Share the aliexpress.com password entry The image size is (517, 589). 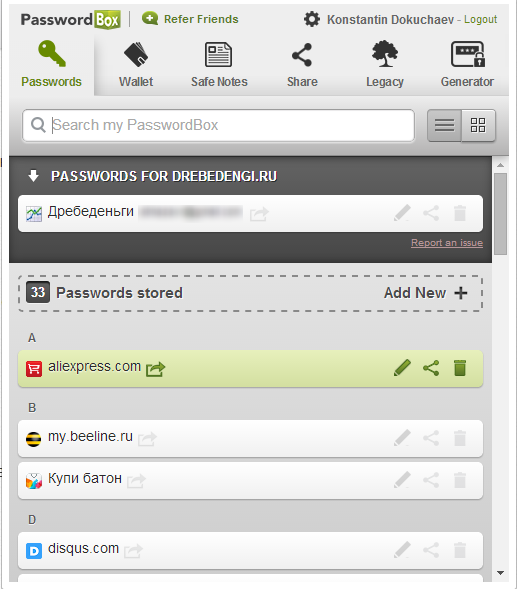431,368
